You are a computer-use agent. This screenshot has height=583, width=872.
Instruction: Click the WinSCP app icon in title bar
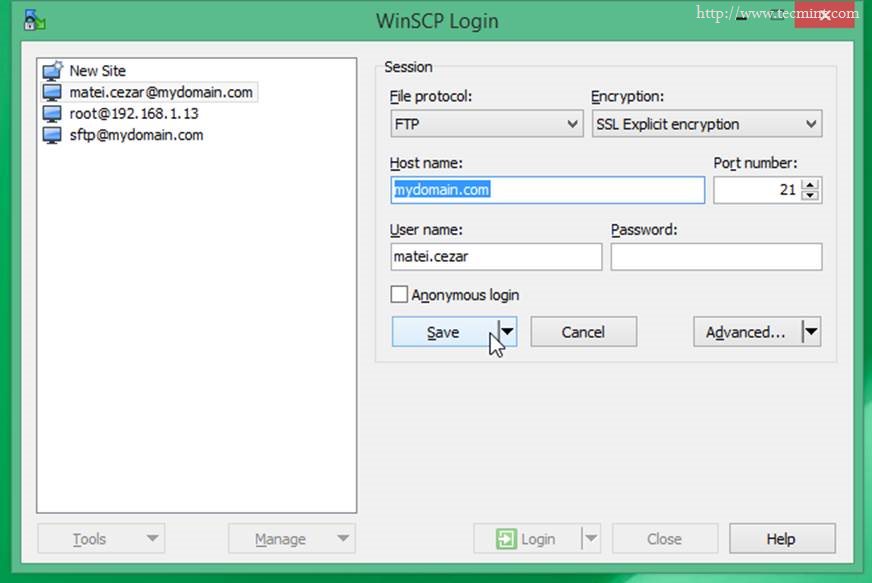point(34,20)
